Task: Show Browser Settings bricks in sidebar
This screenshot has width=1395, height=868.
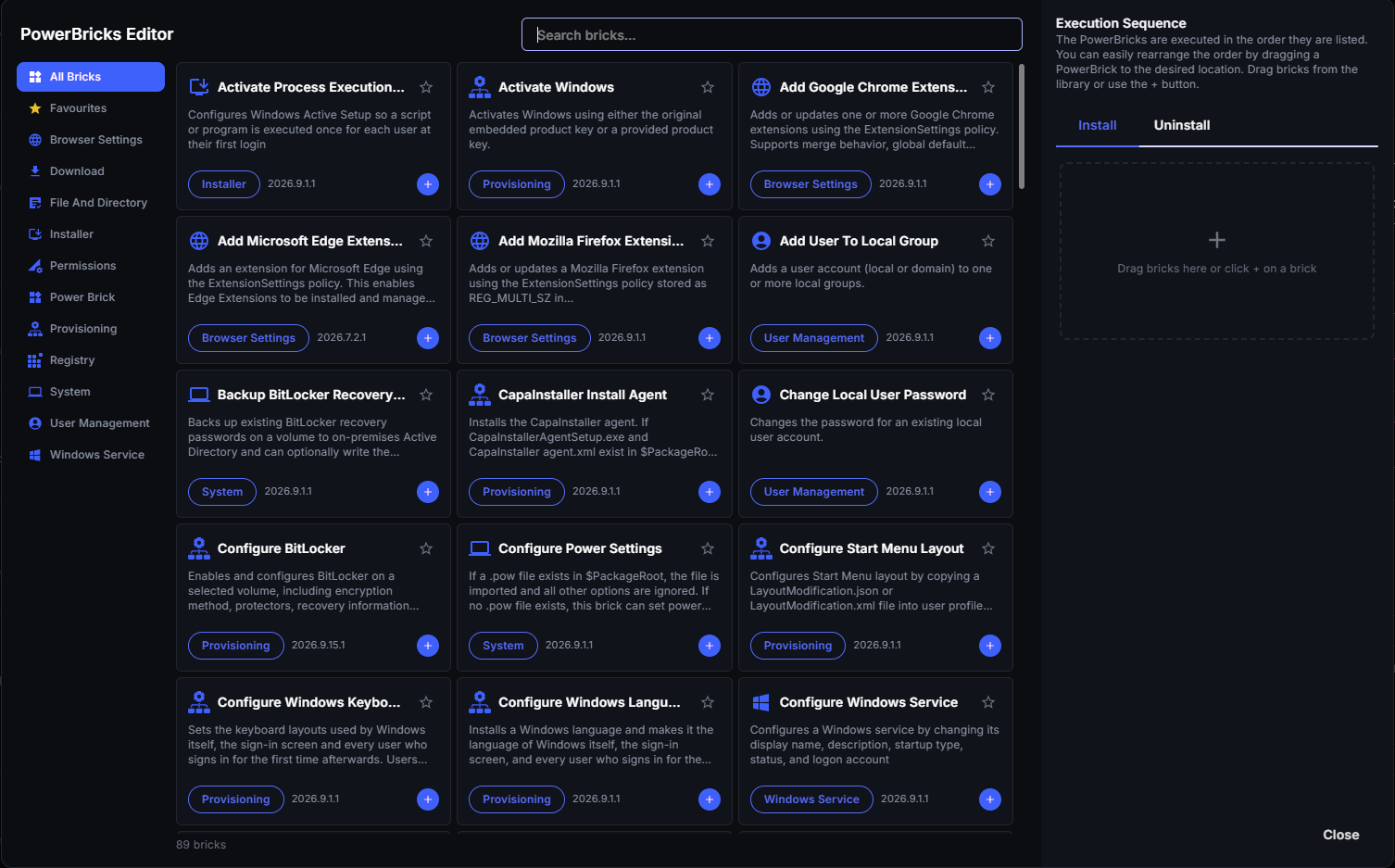Action: click(91, 140)
